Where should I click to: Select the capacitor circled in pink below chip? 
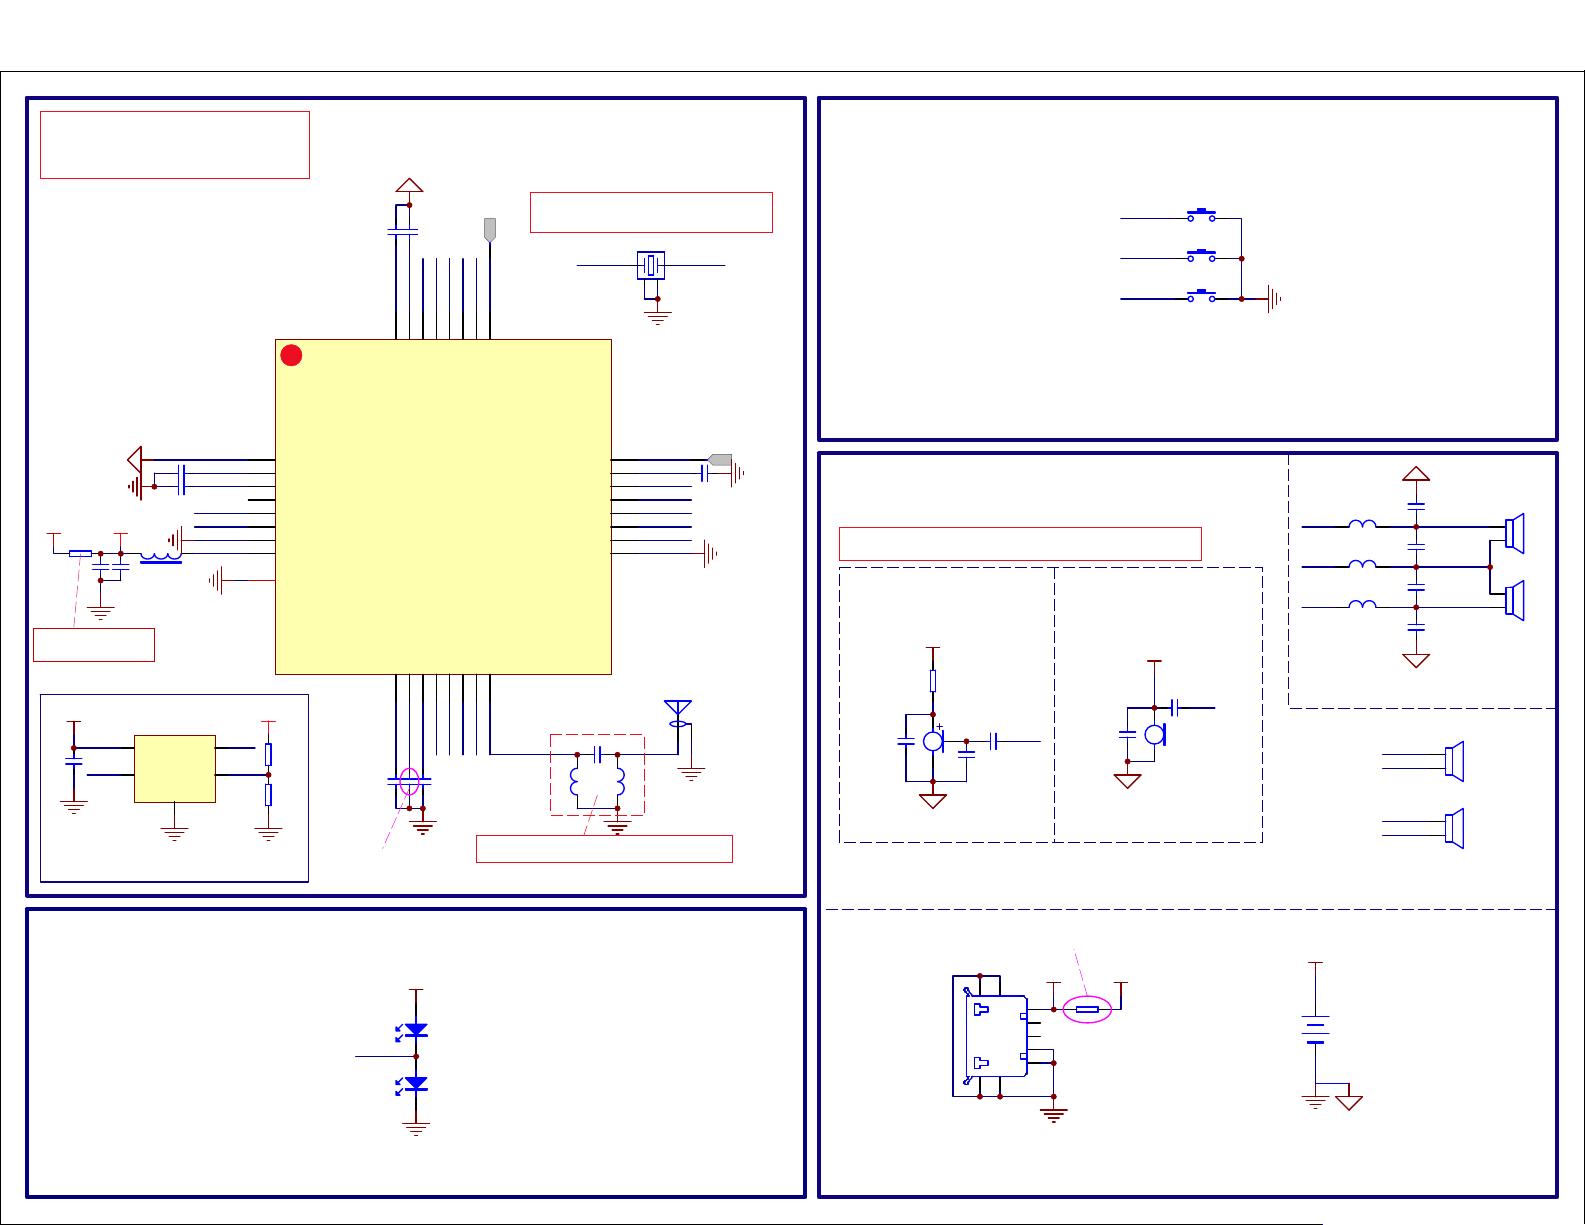click(408, 781)
